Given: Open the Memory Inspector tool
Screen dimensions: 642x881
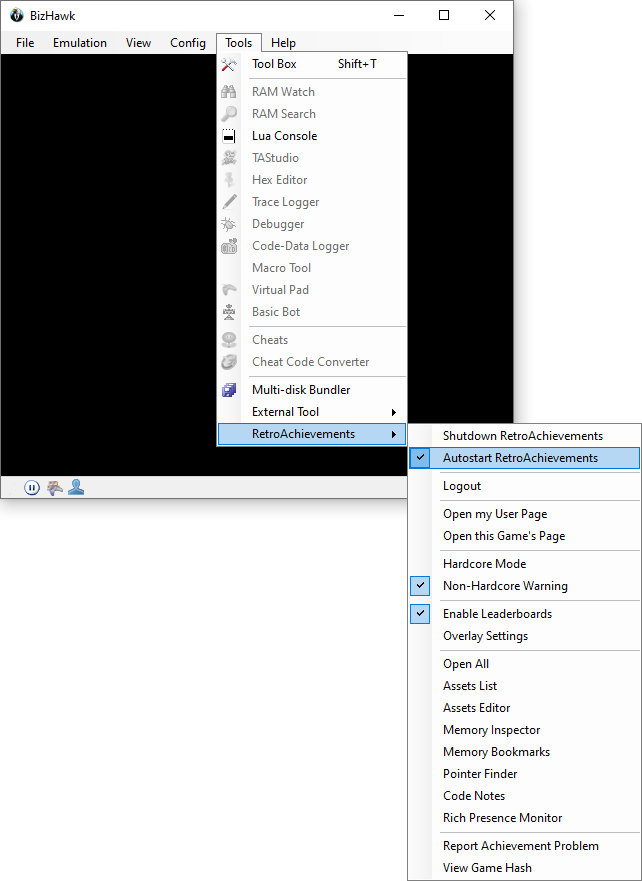Looking at the screenshot, I should [x=491, y=730].
